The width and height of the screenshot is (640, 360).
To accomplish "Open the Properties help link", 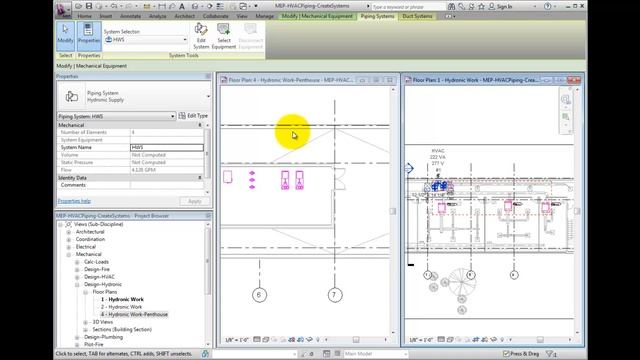I will [74, 201].
